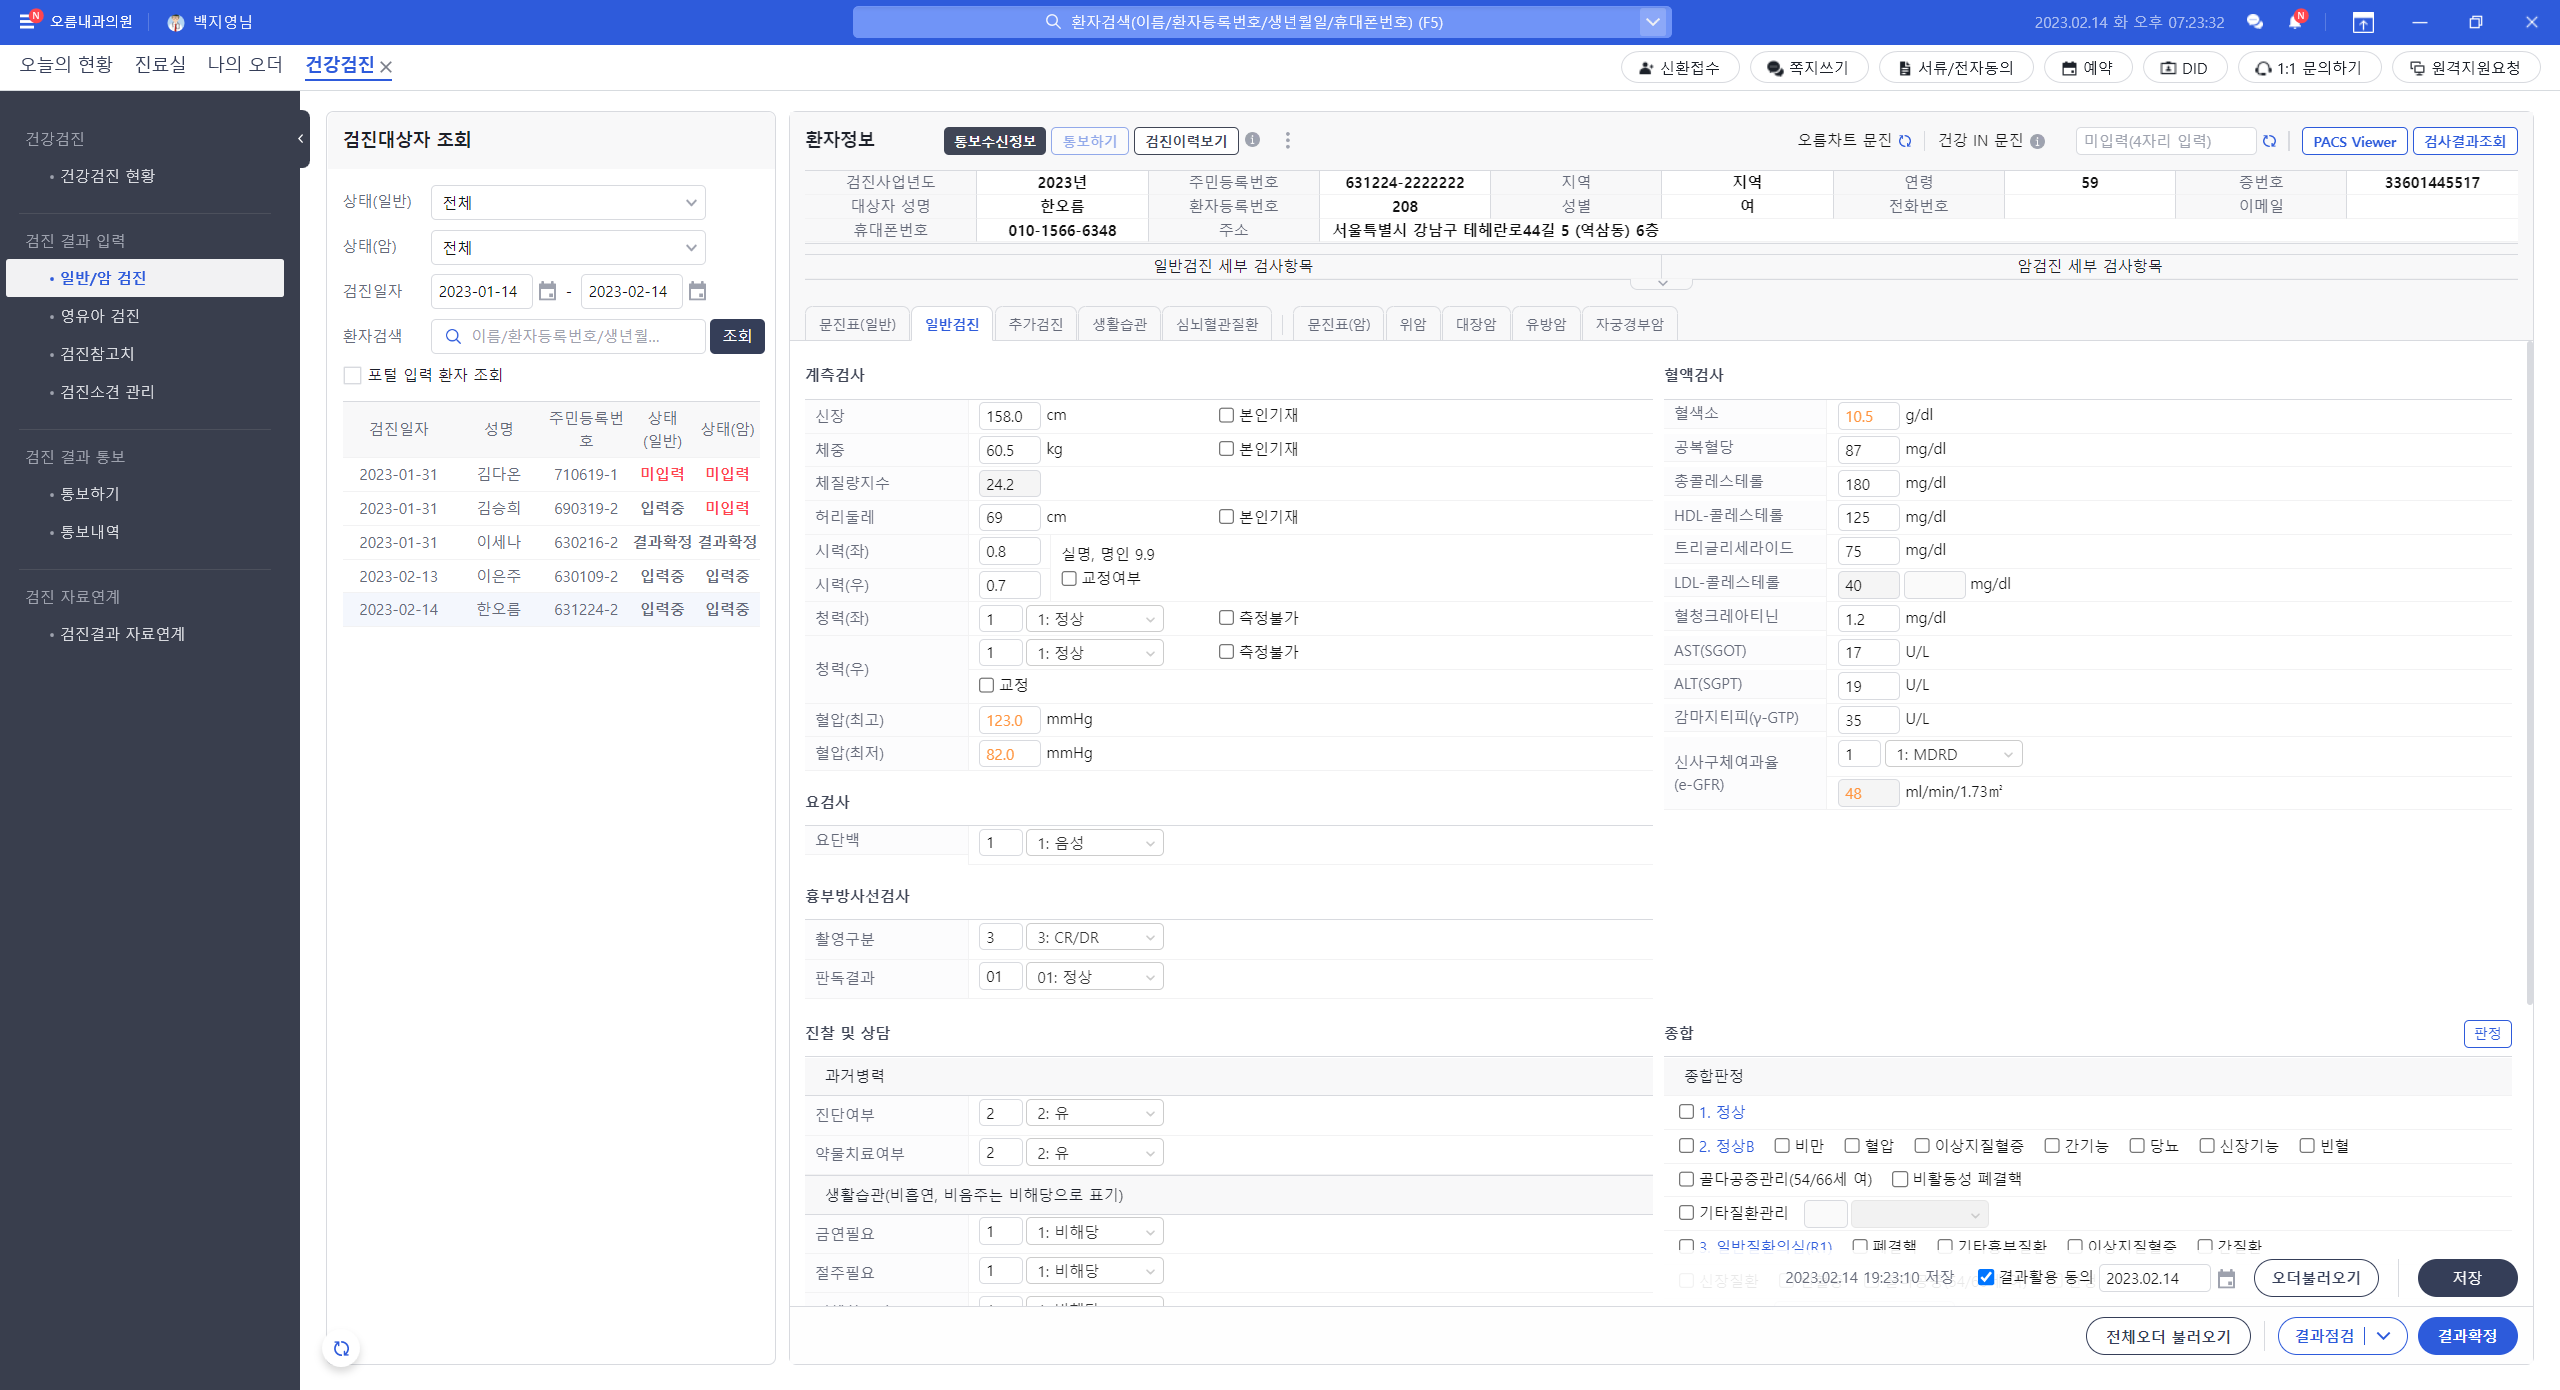Viewport: 2560px width, 1390px height.
Task: Collapse the left sidebar with arrow
Action: pos(300,139)
